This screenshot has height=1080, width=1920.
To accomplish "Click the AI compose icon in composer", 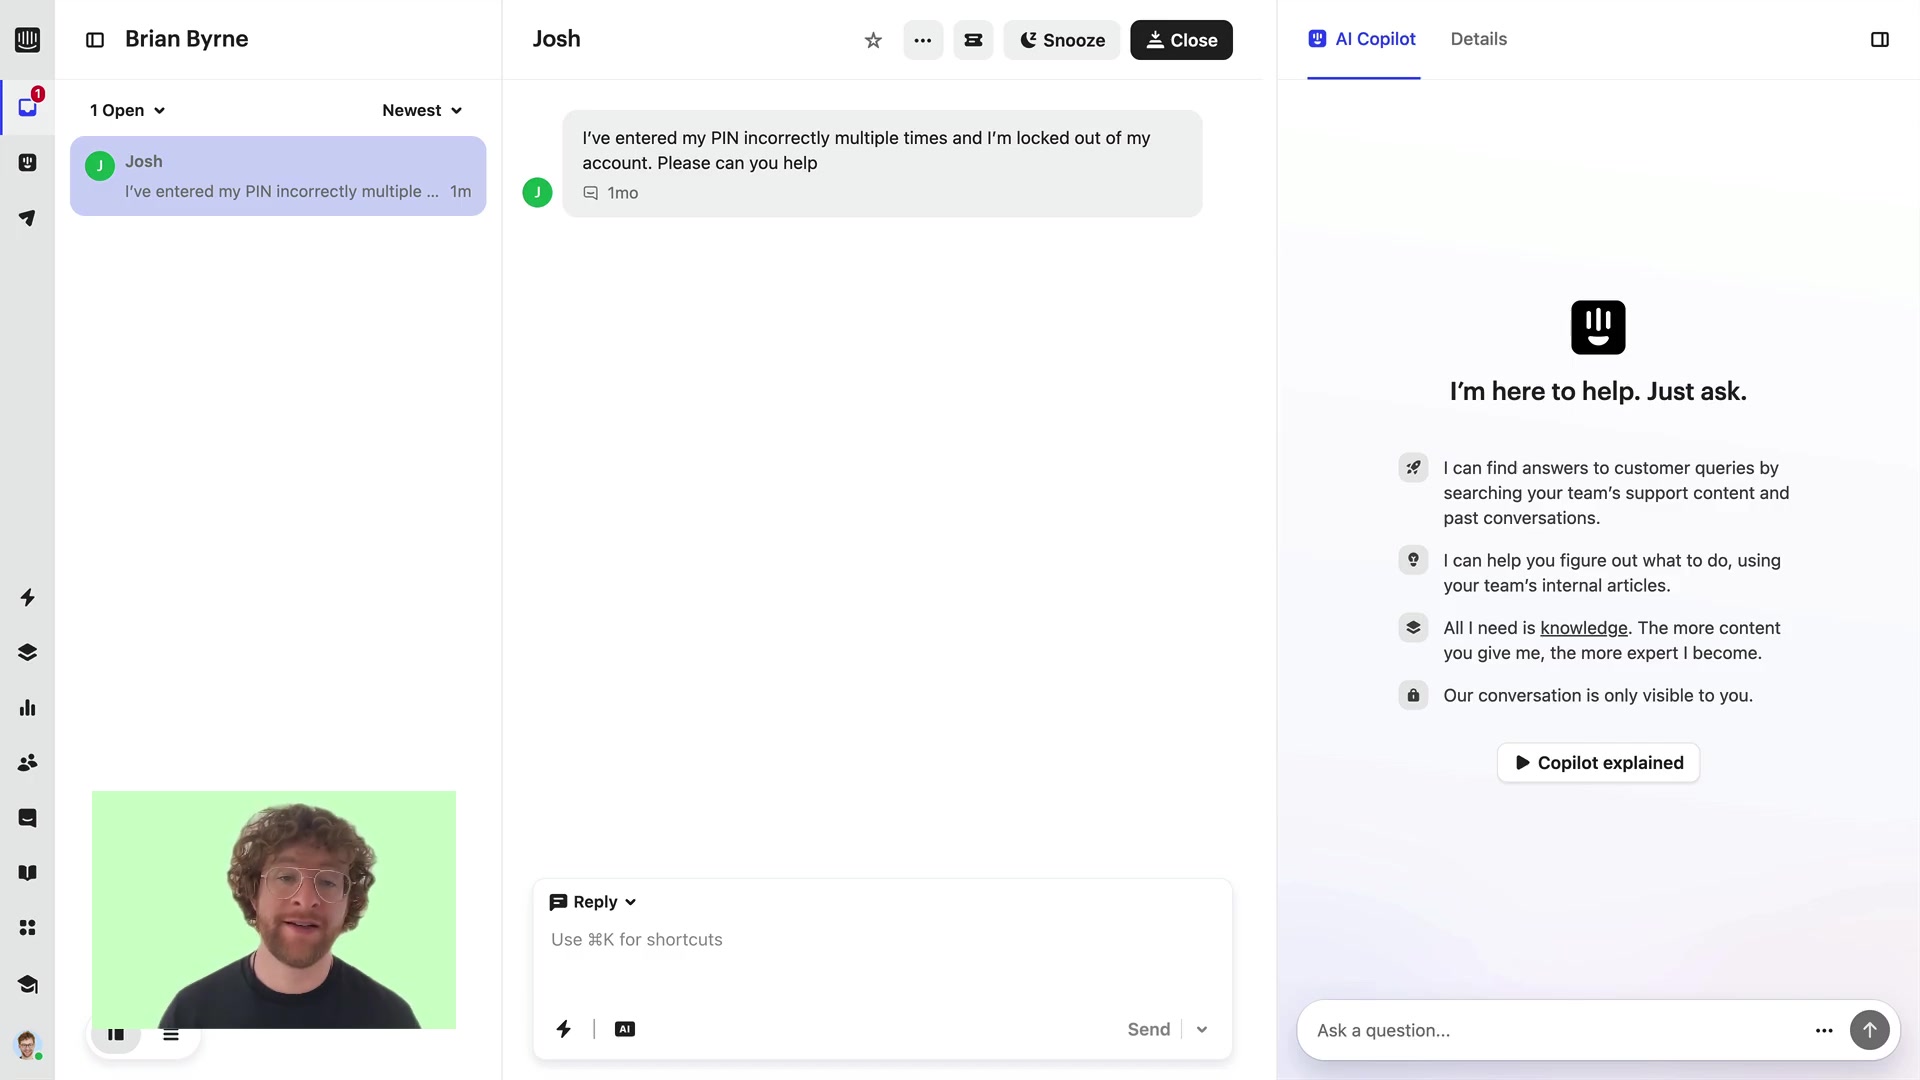I will (625, 1029).
